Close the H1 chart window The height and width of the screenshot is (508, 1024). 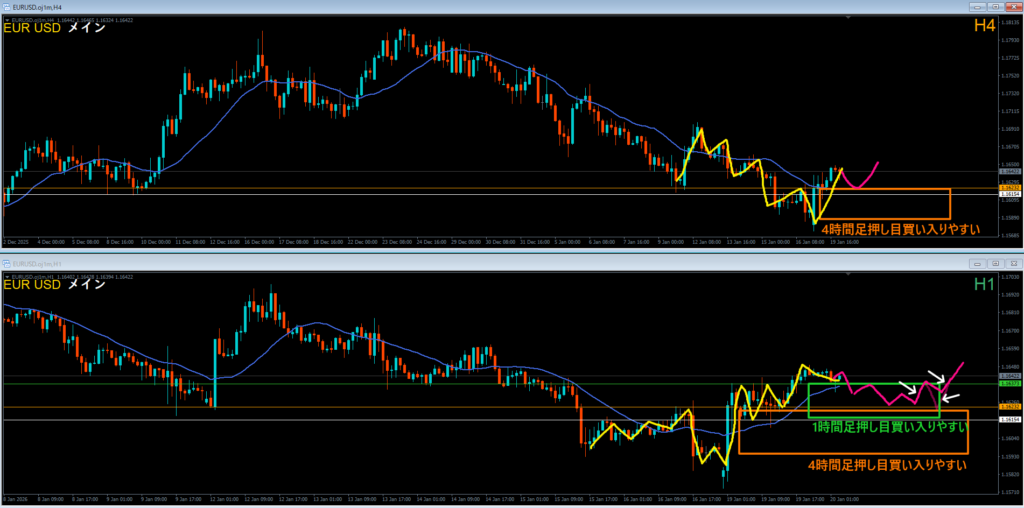[1012, 262]
